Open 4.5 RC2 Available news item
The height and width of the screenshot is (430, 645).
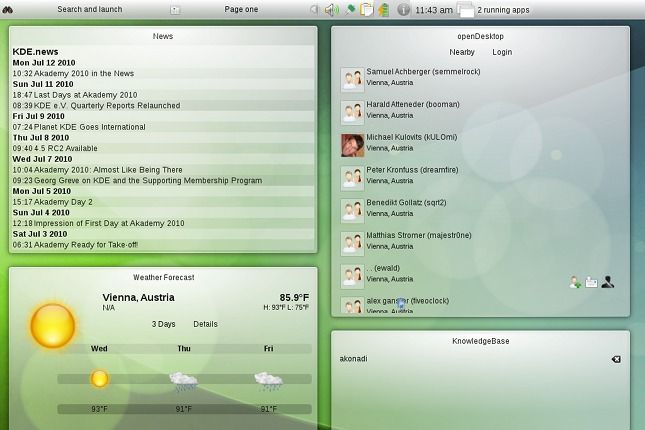(x=65, y=148)
